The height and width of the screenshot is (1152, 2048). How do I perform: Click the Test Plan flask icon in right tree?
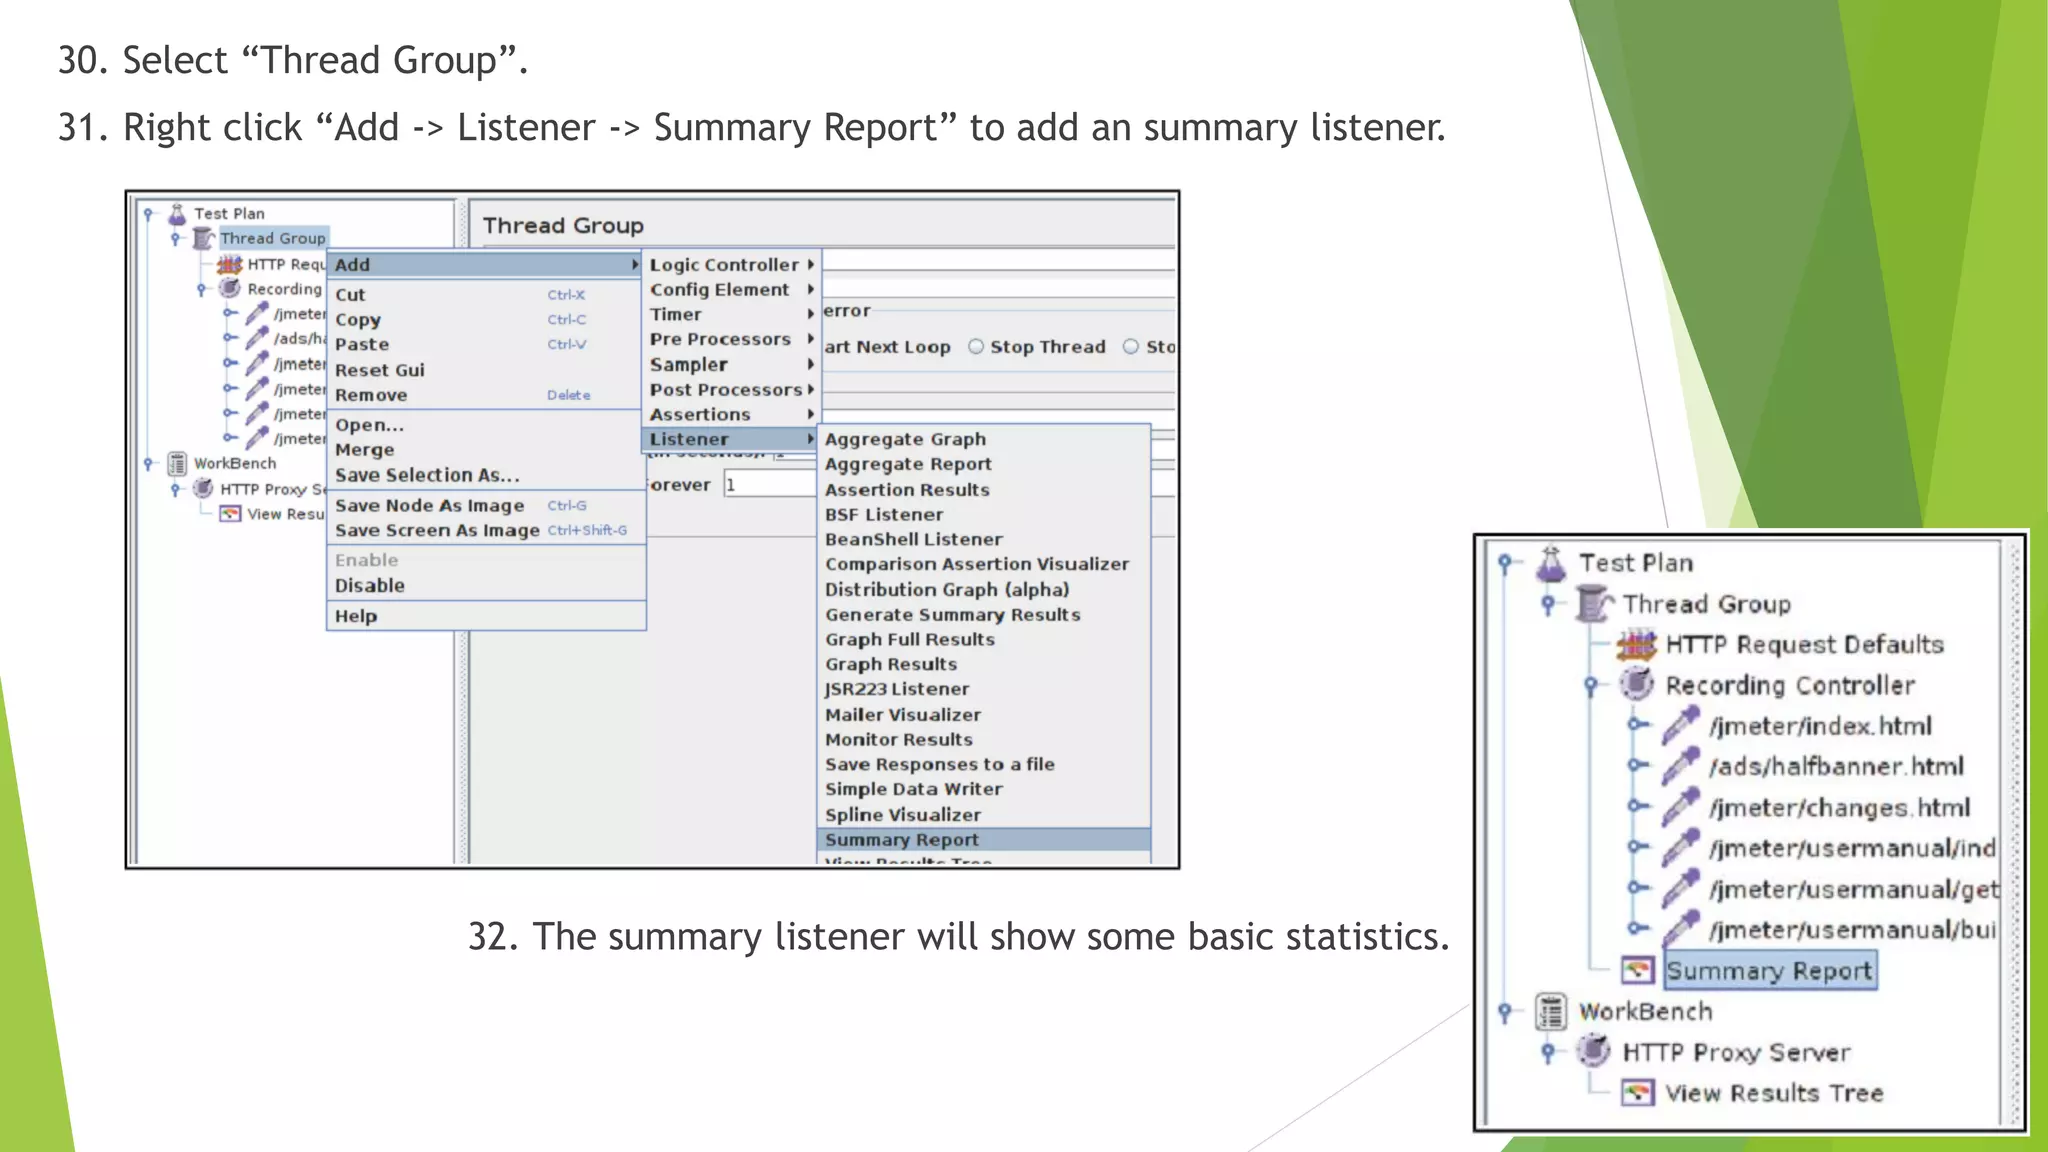click(x=1550, y=564)
